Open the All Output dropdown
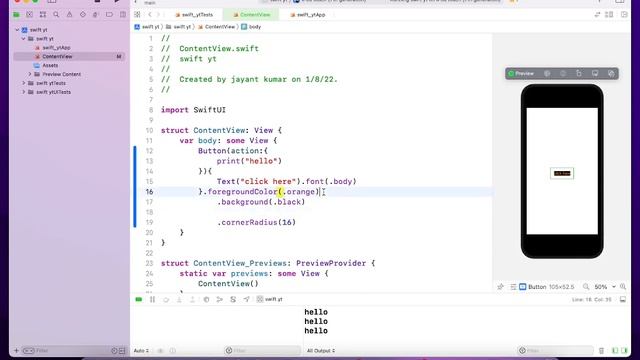Screen dimensions: 640x360 [x=321, y=351]
